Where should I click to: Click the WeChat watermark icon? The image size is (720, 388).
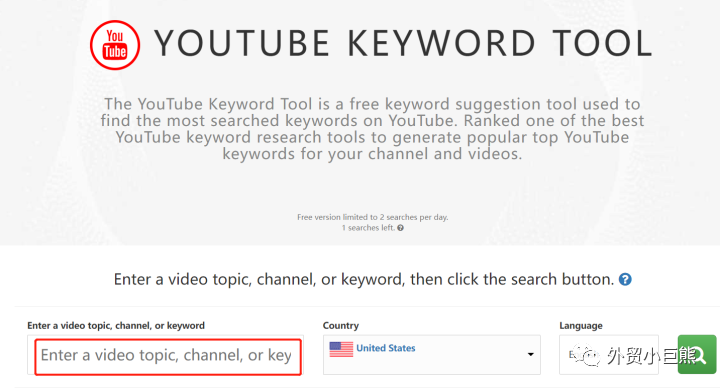click(x=585, y=354)
